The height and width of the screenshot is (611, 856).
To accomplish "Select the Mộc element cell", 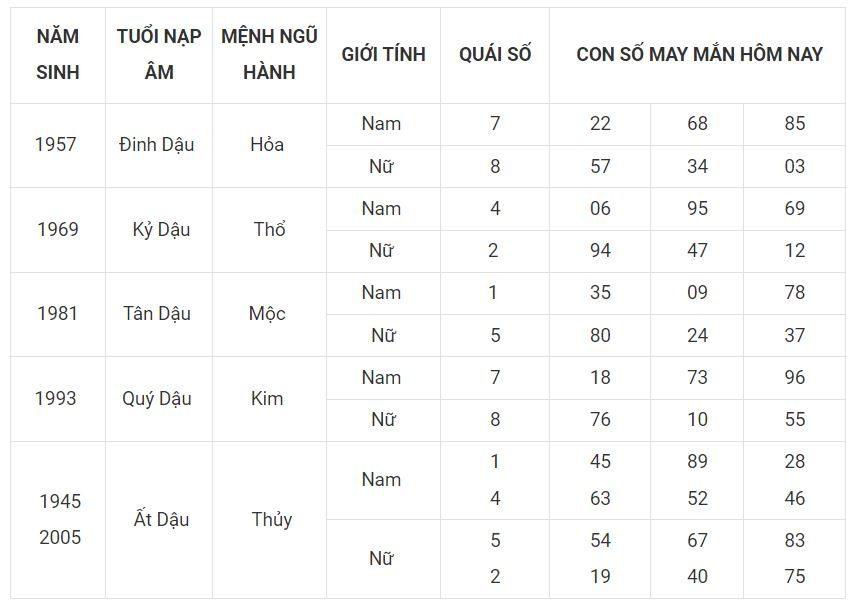I will (x=267, y=314).
